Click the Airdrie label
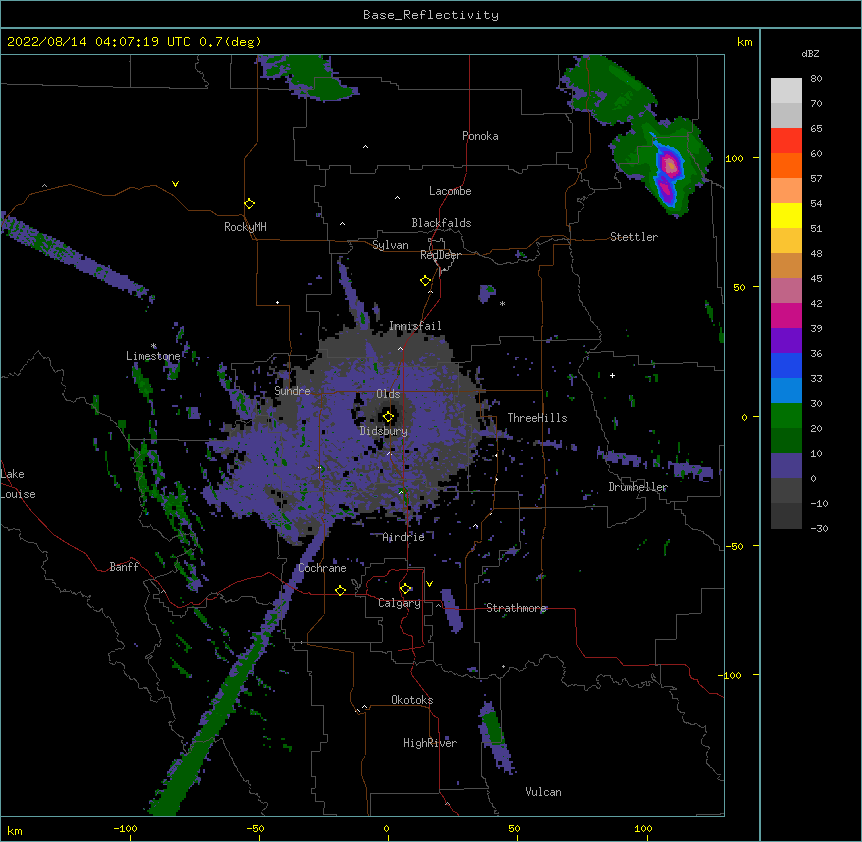 click(404, 537)
